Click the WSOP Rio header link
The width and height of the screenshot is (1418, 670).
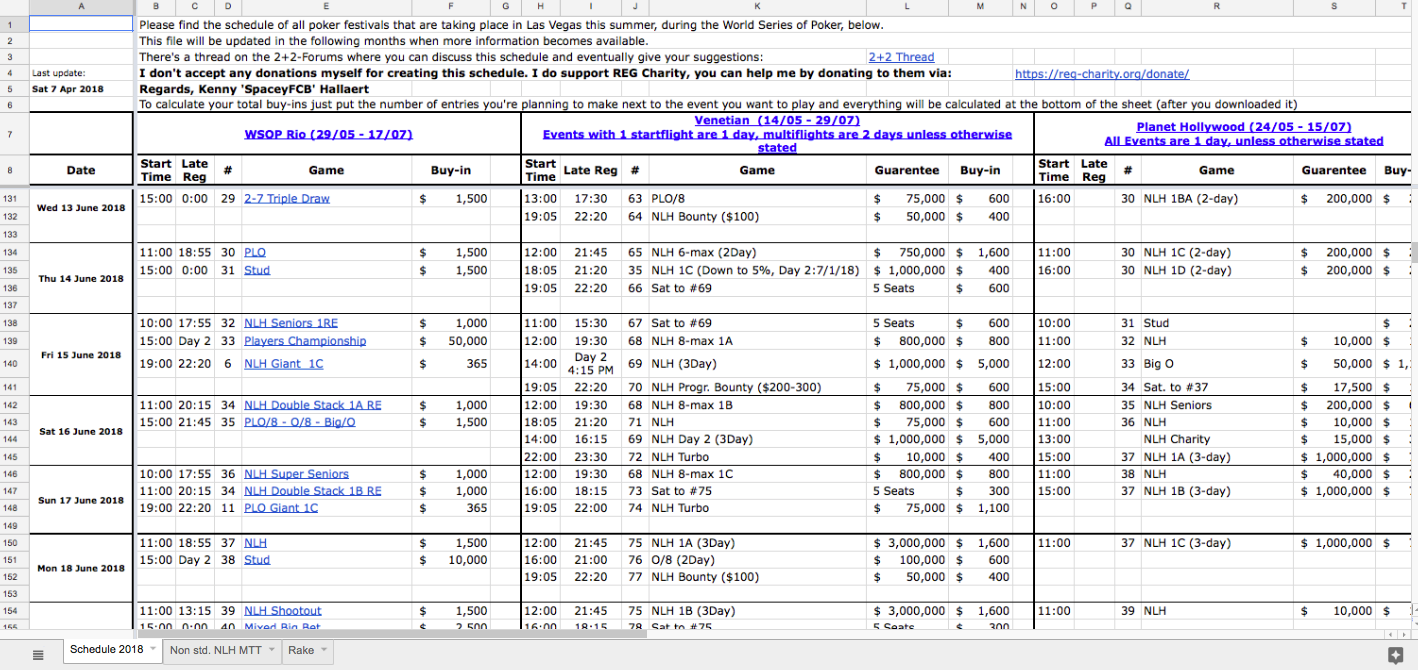(328, 134)
